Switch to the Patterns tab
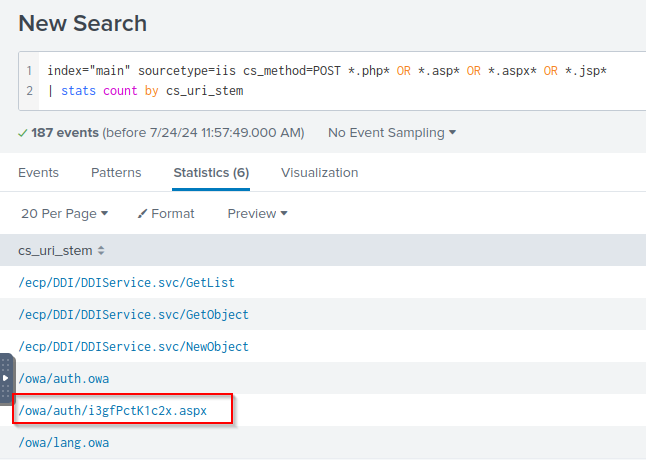 tap(116, 172)
